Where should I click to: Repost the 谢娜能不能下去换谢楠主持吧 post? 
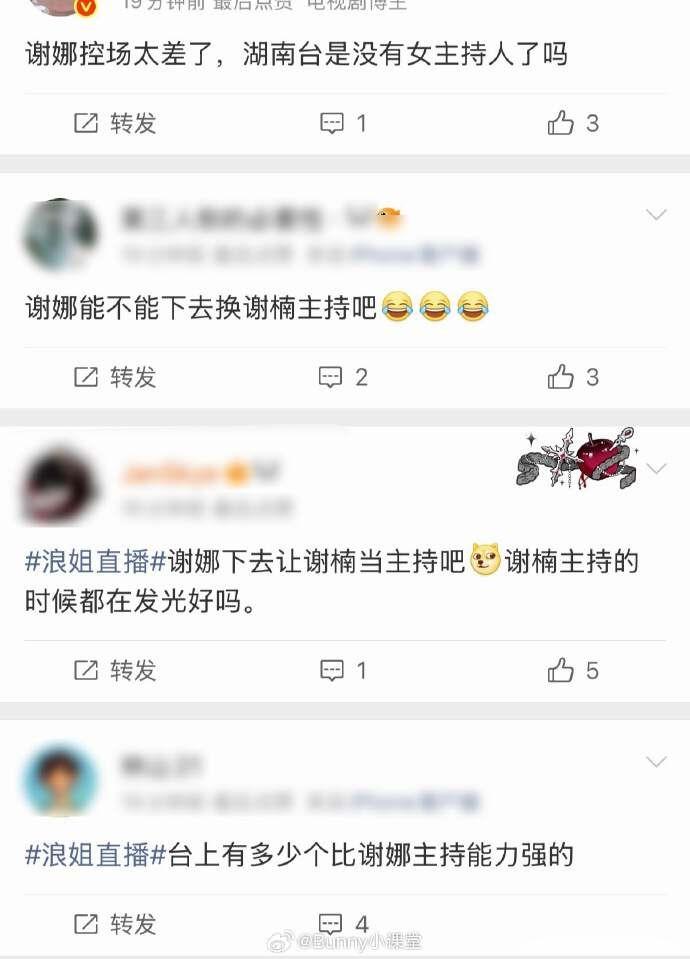point(115,377)
